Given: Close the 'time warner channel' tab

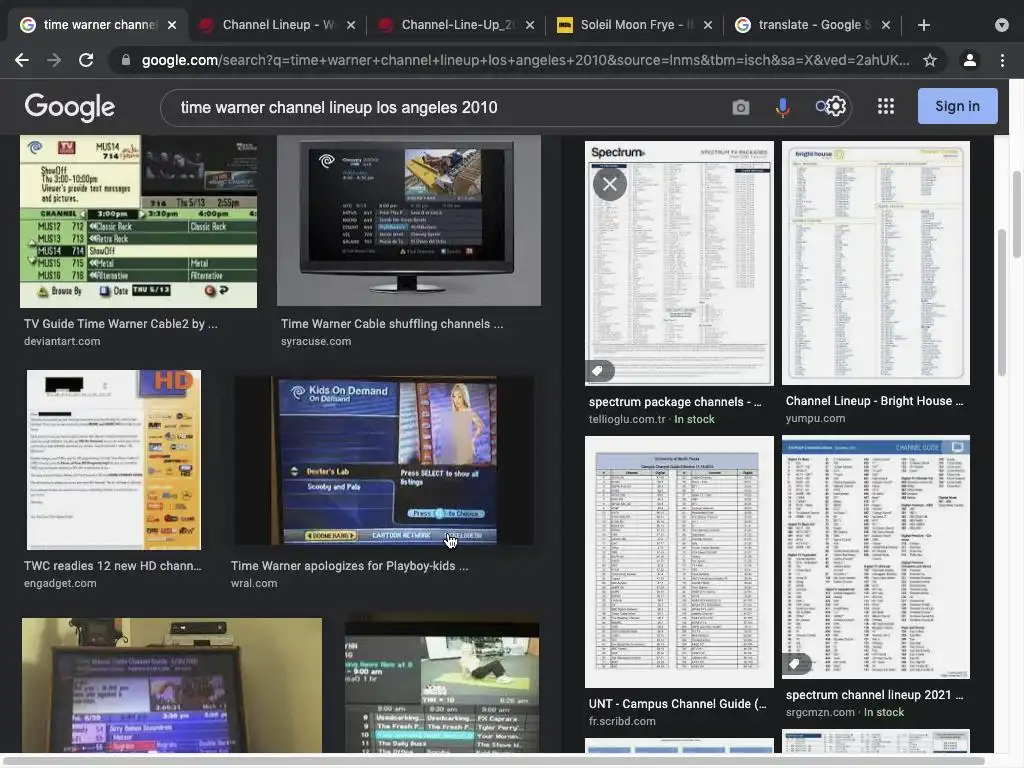Looking at the screenshot, I should coord(172,25).
